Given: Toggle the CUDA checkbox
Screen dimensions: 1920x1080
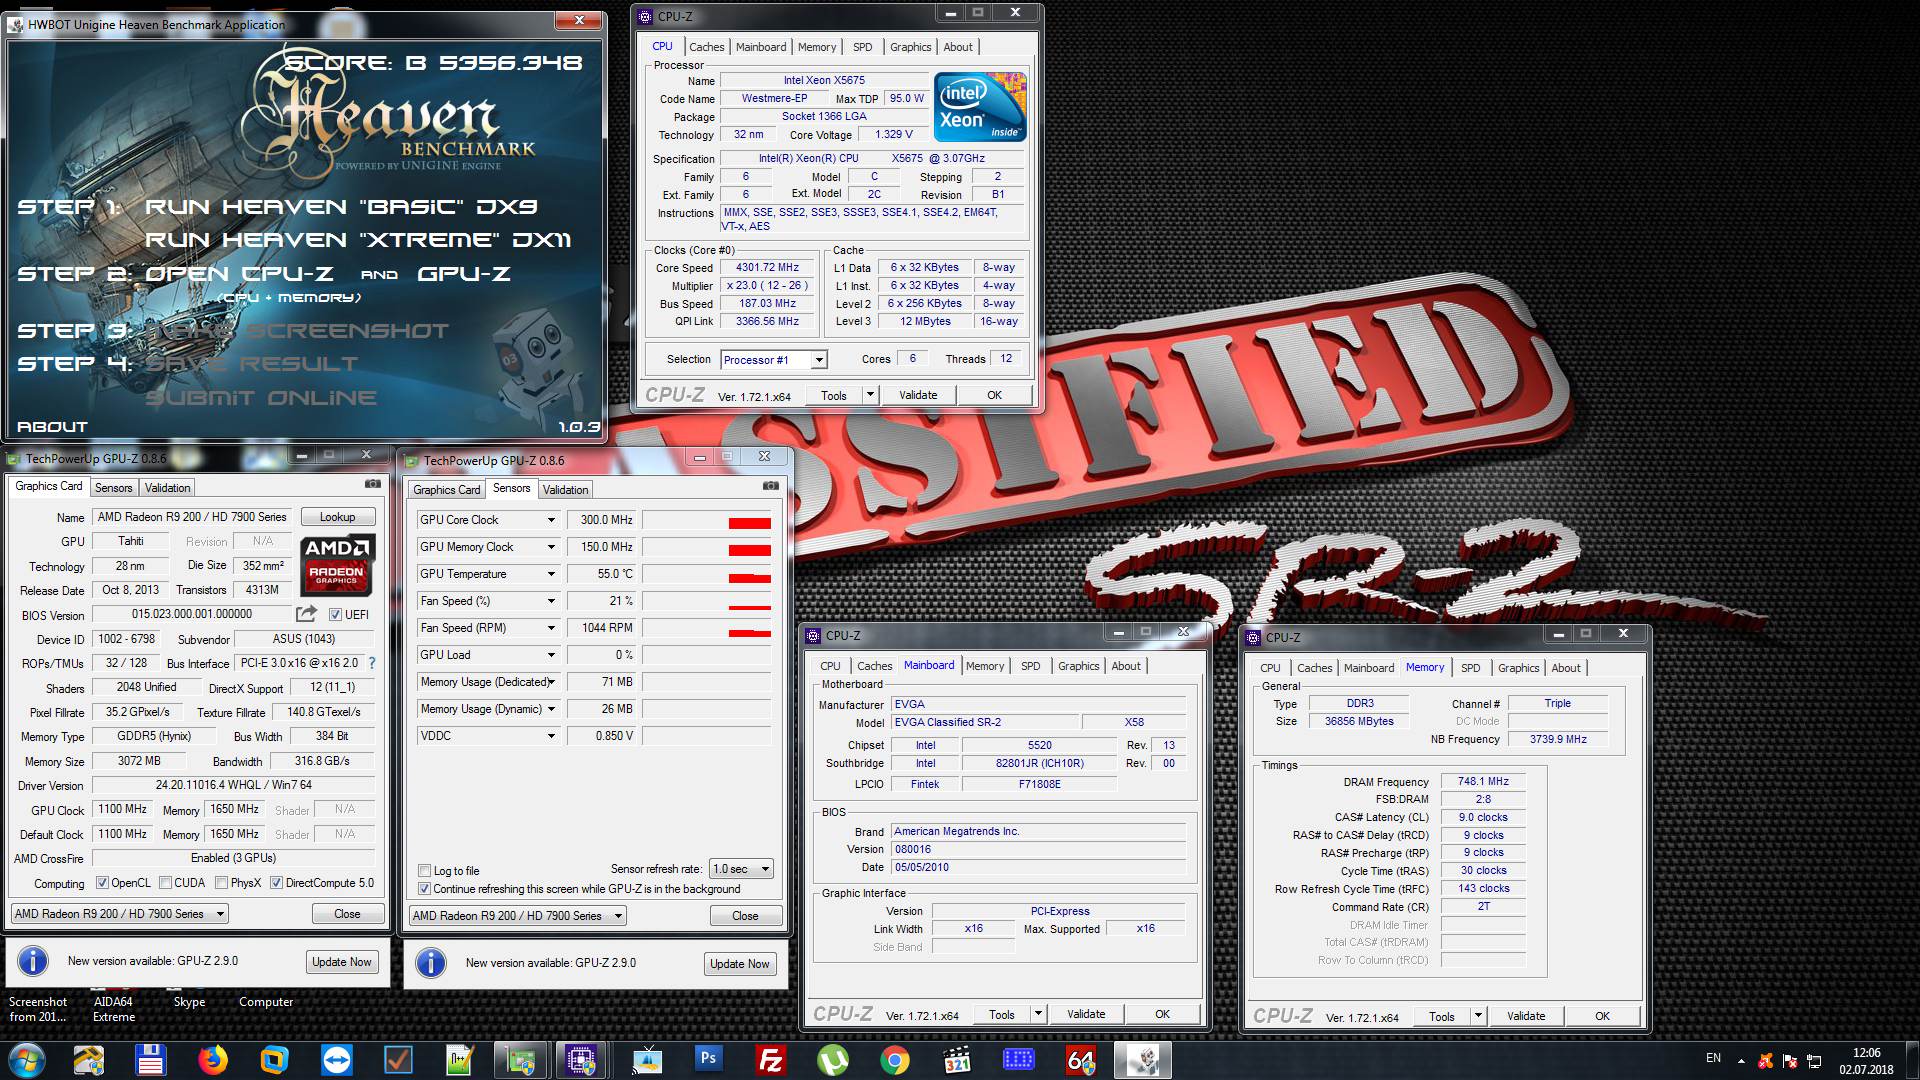Looking at the screenshot, I should pyautogui.click(x=165, y=883).
